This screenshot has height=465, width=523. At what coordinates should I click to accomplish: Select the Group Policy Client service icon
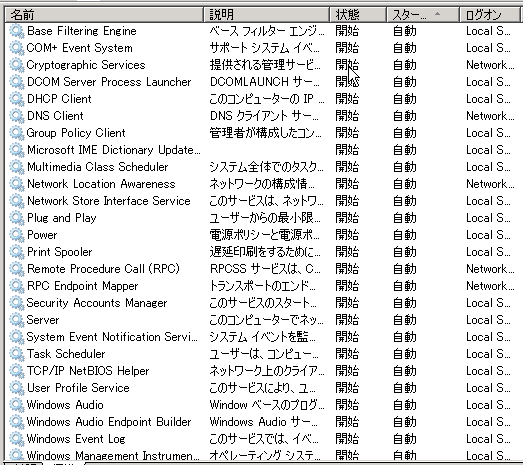[x=16, y=133]
